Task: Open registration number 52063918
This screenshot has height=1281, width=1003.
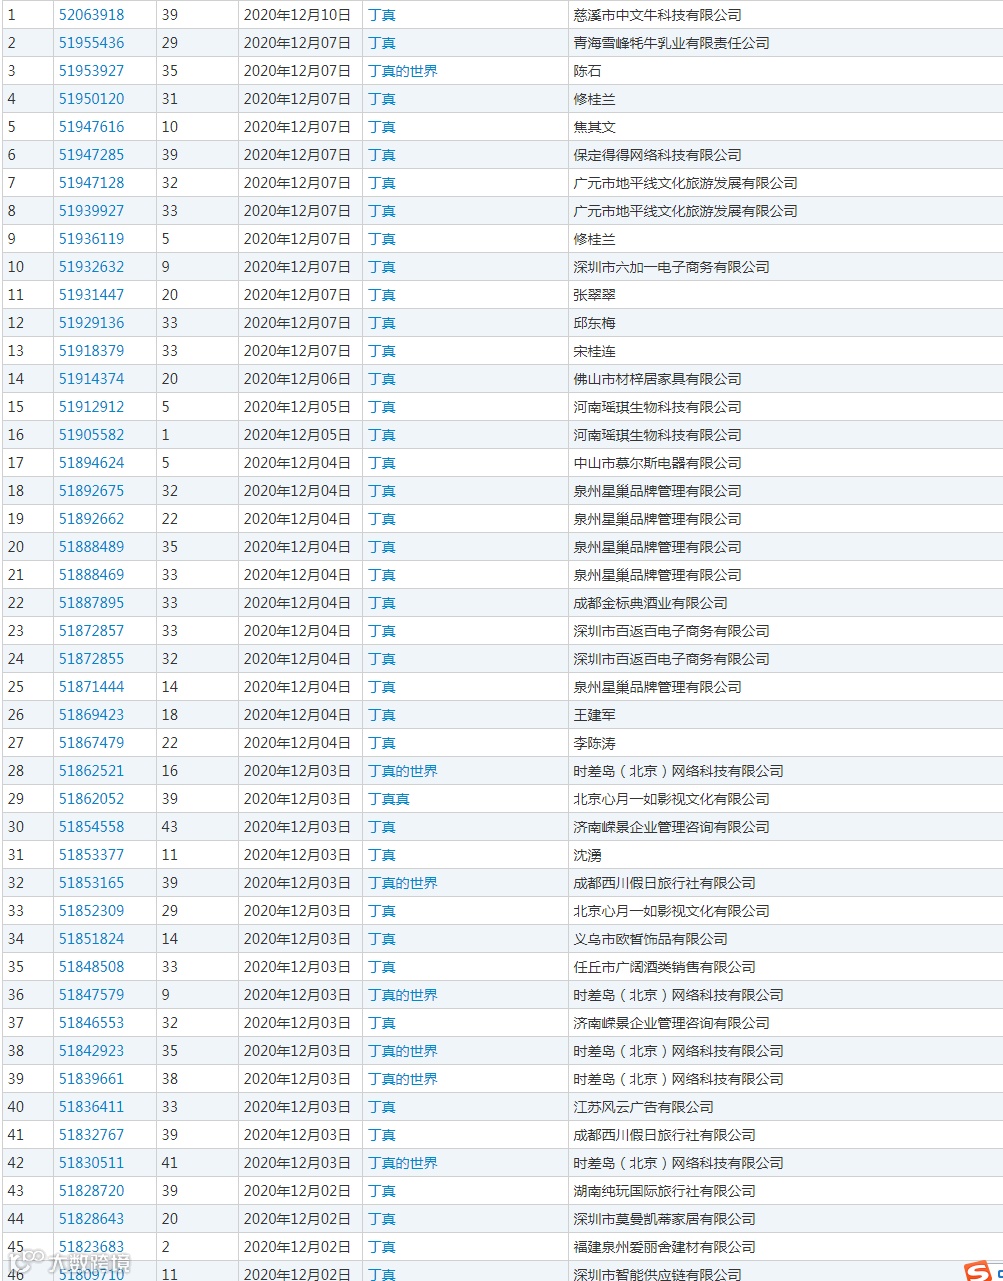Action: 92,15
